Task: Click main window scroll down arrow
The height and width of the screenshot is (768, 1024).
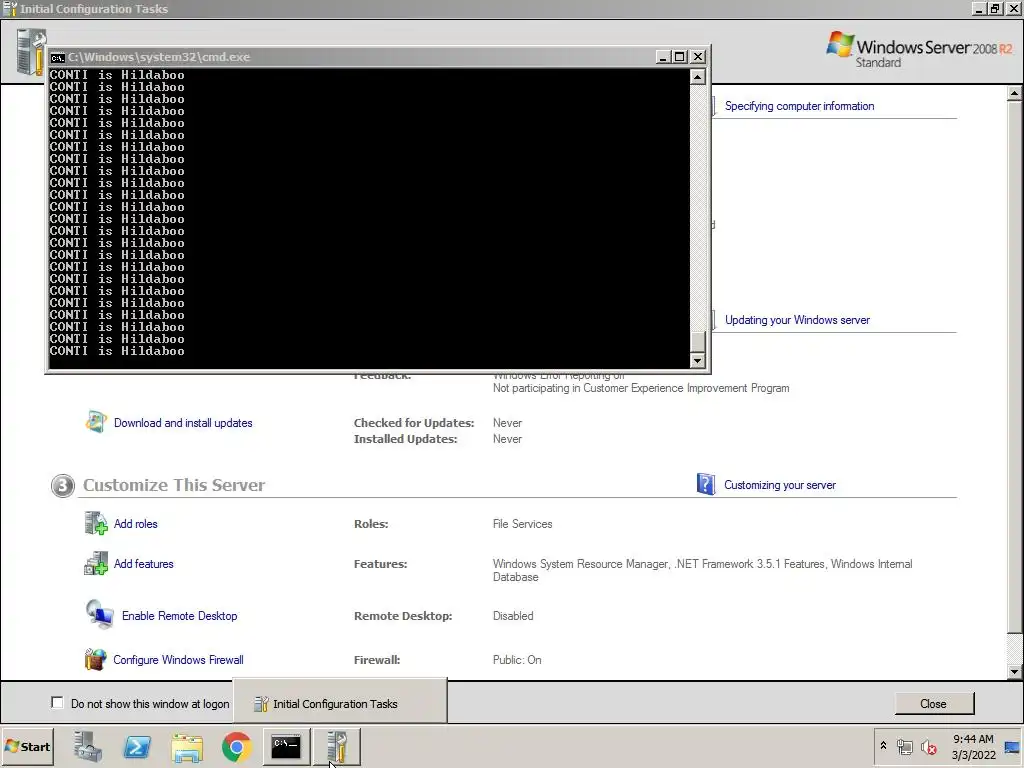Action: [x=1014, y=671]
